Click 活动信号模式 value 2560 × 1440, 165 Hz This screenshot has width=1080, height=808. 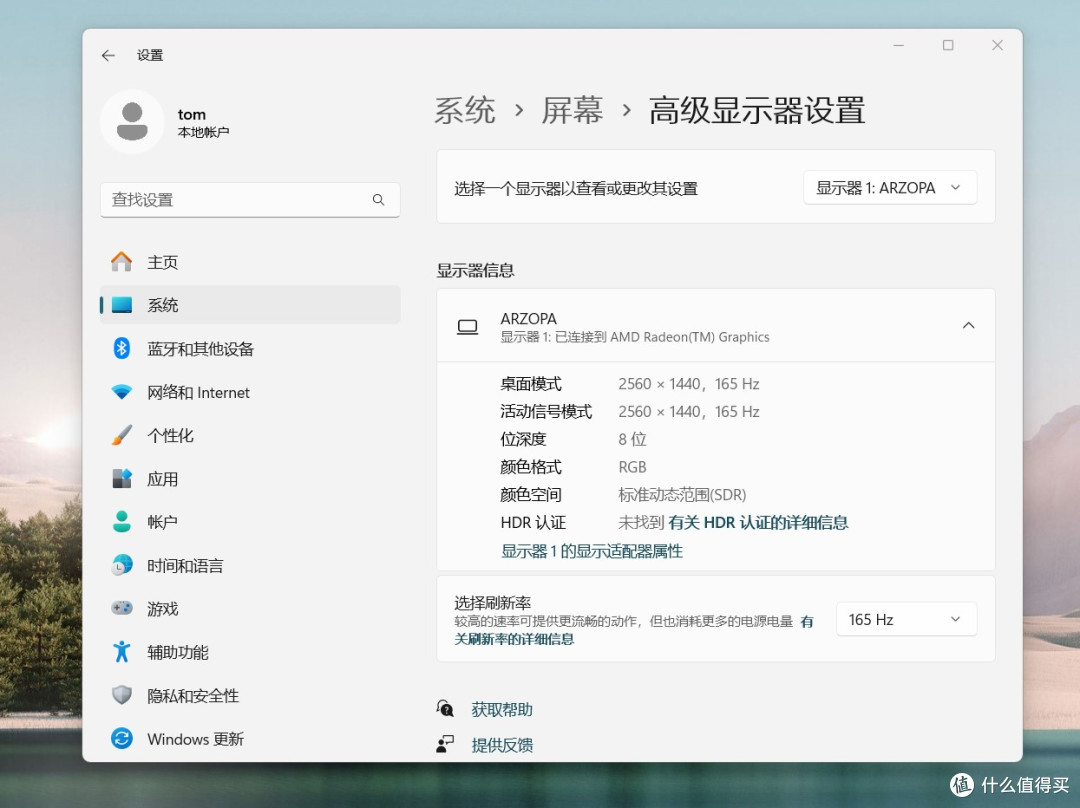[x=689, y=411]
